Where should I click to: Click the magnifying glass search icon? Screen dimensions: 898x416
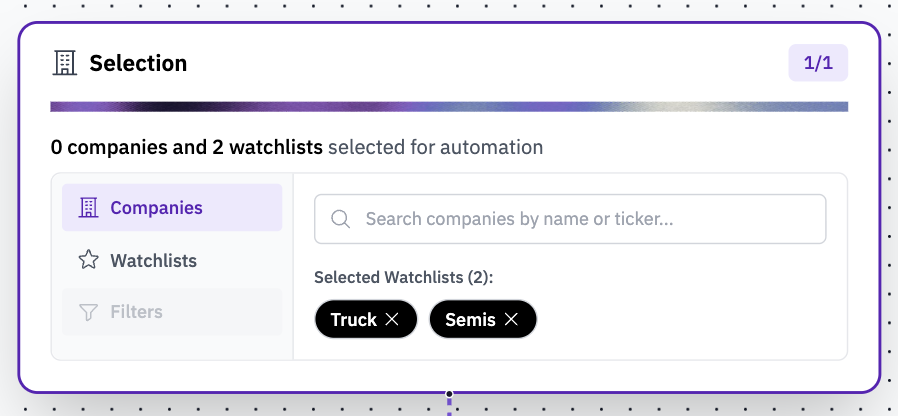tap(340, 219)
